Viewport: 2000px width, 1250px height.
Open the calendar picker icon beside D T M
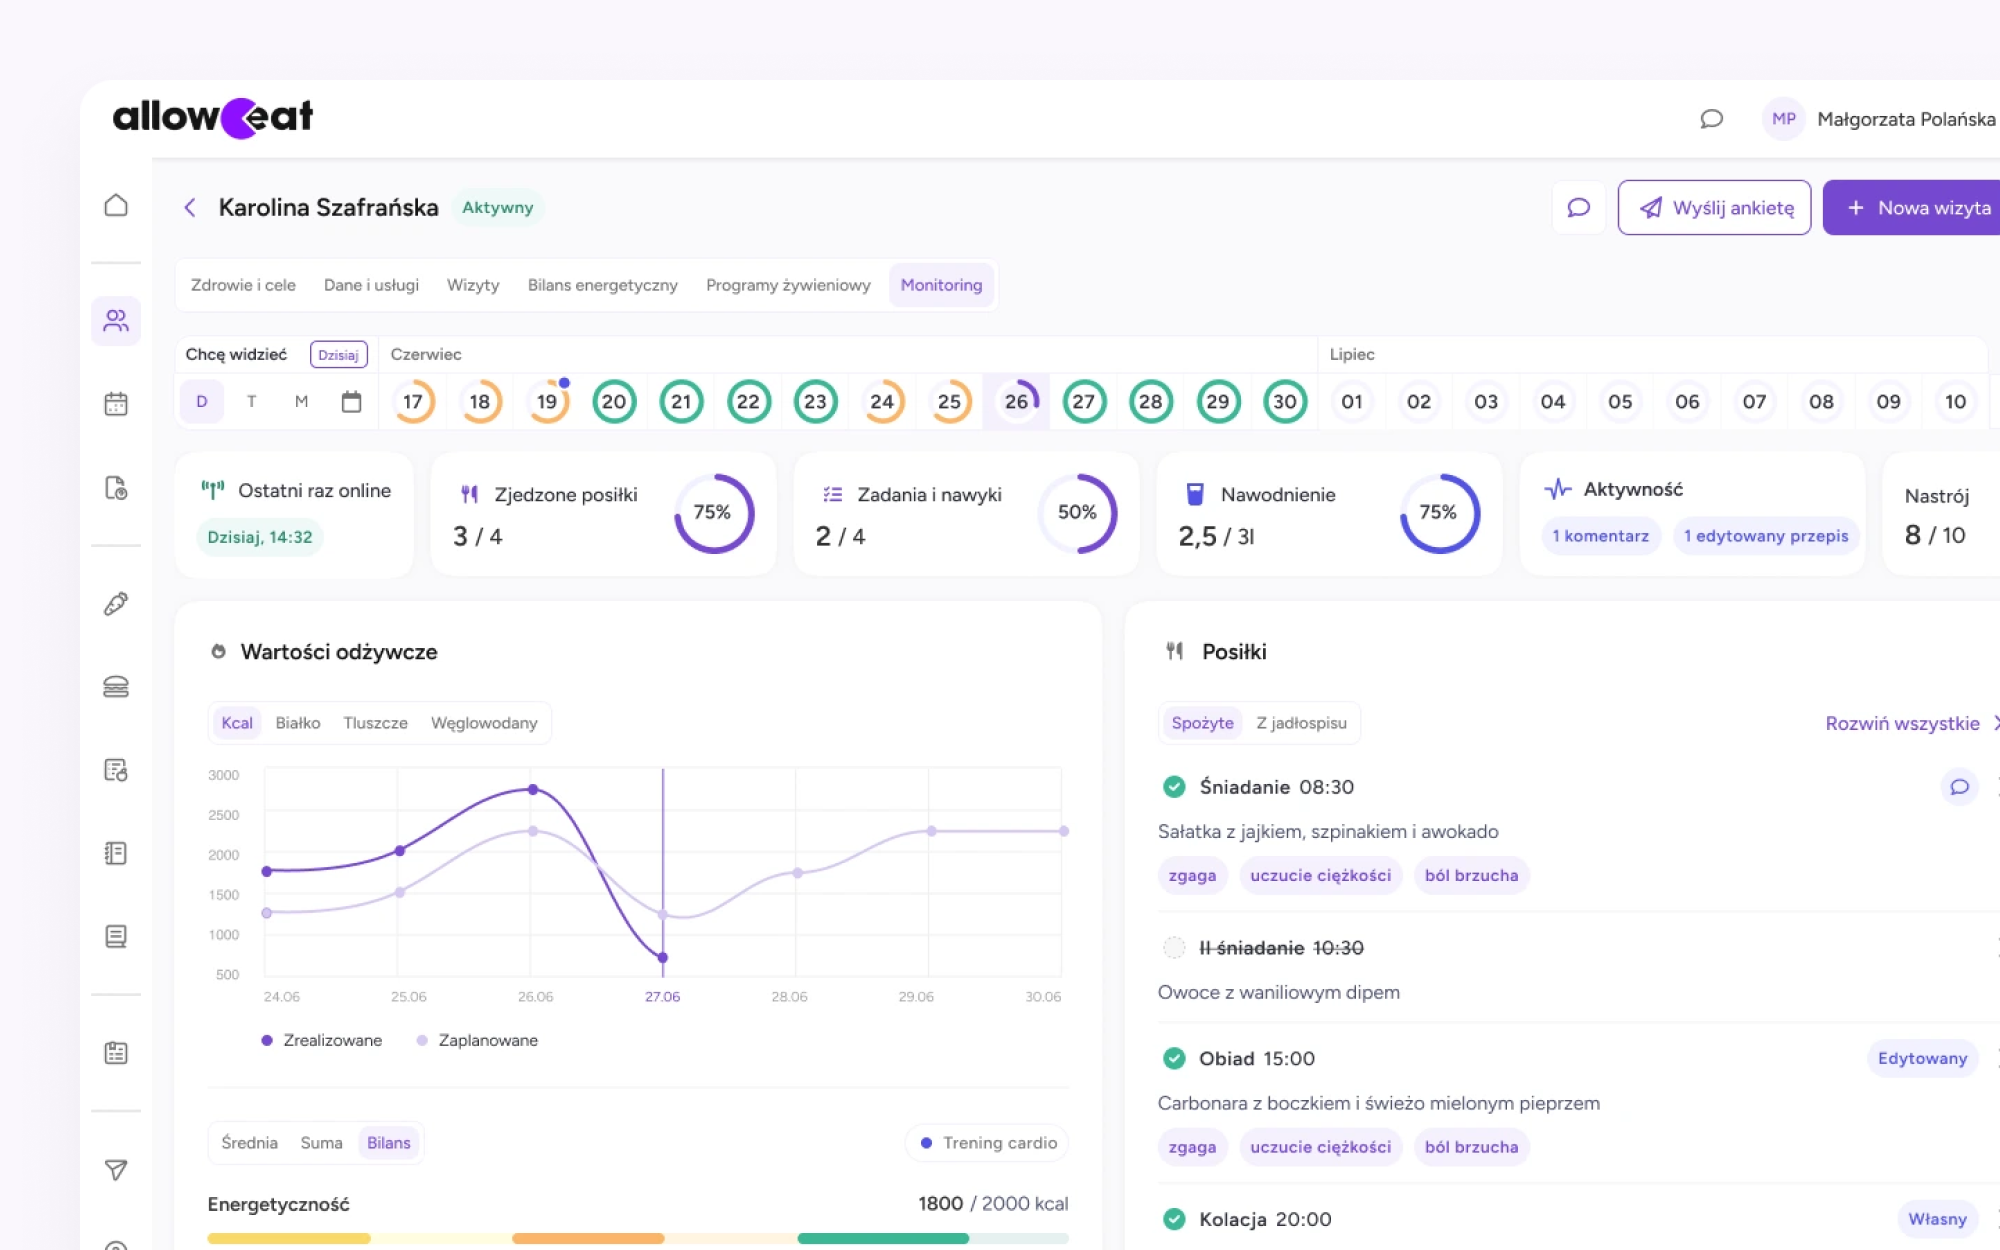pos(350,401)
